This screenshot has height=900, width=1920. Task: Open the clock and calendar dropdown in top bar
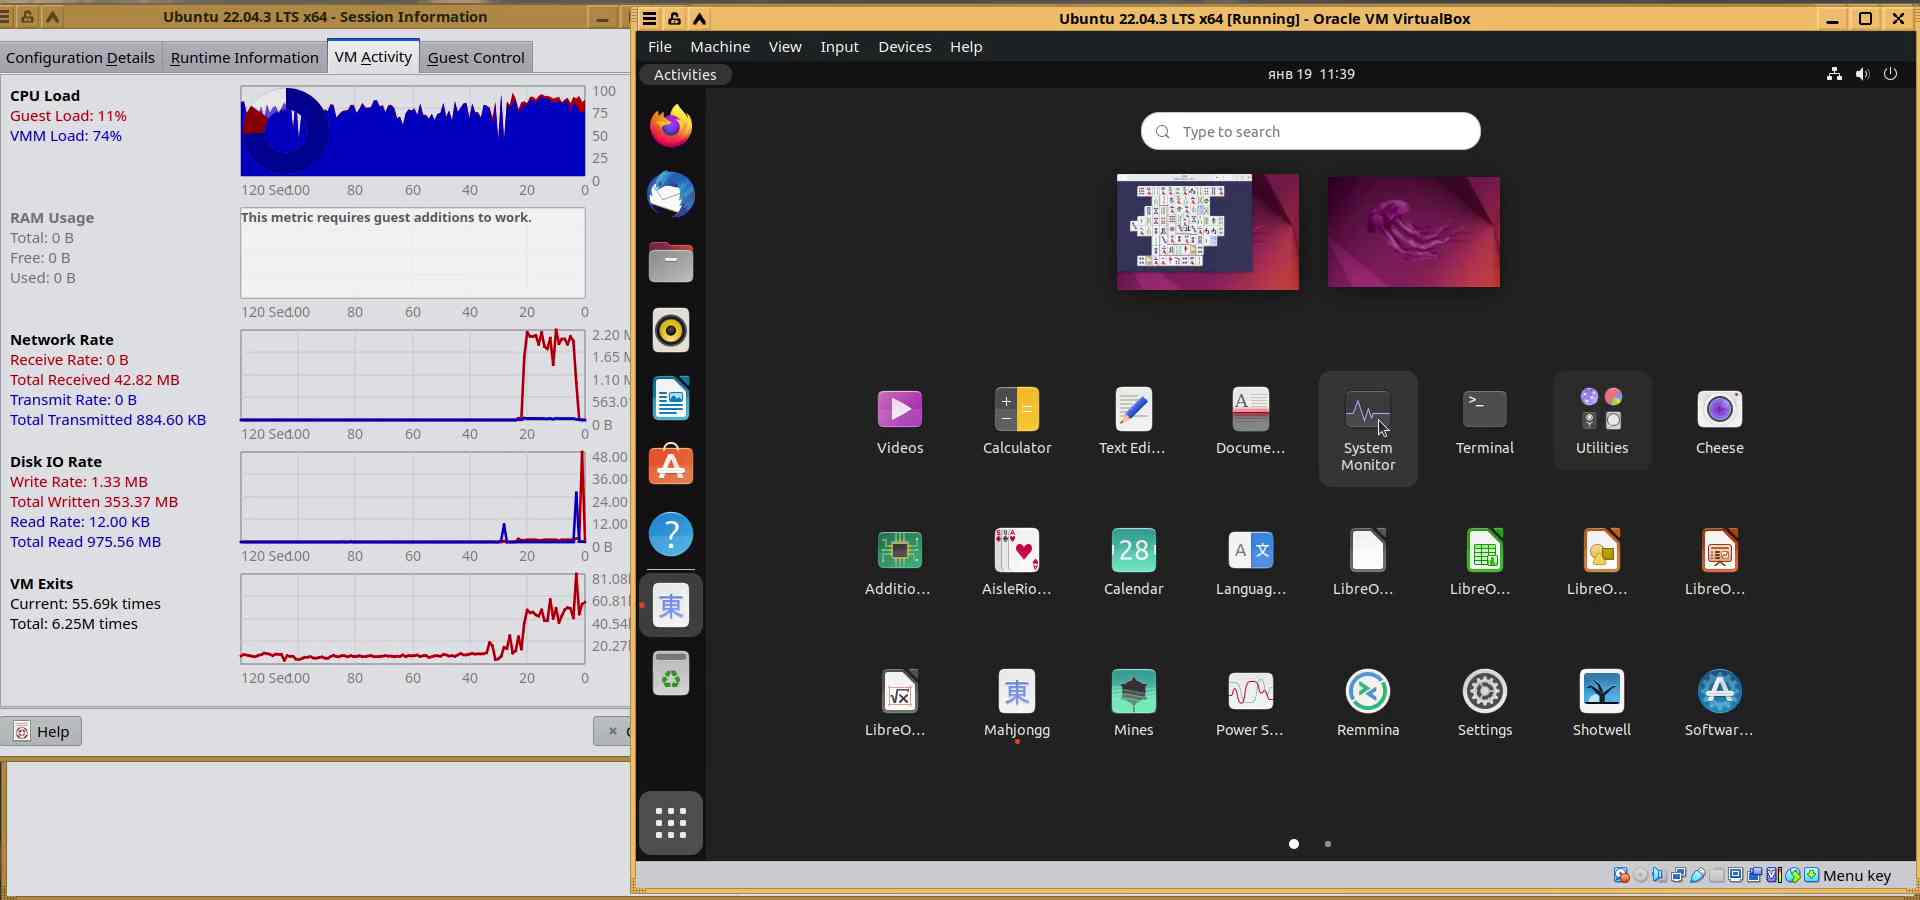coord(1311,74)
